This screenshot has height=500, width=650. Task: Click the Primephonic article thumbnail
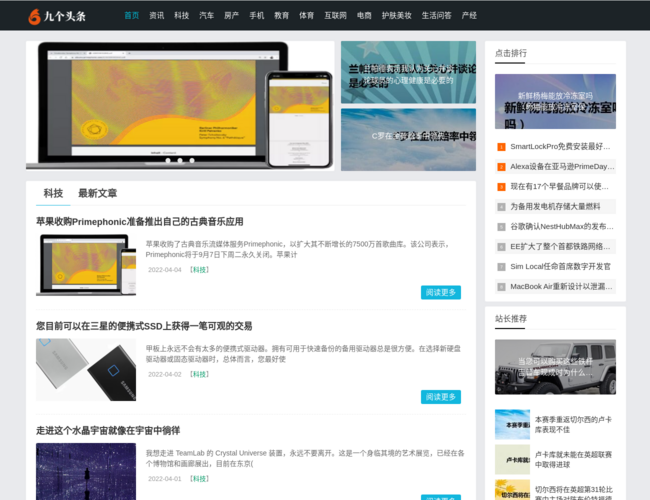click(x=86, y=265)
